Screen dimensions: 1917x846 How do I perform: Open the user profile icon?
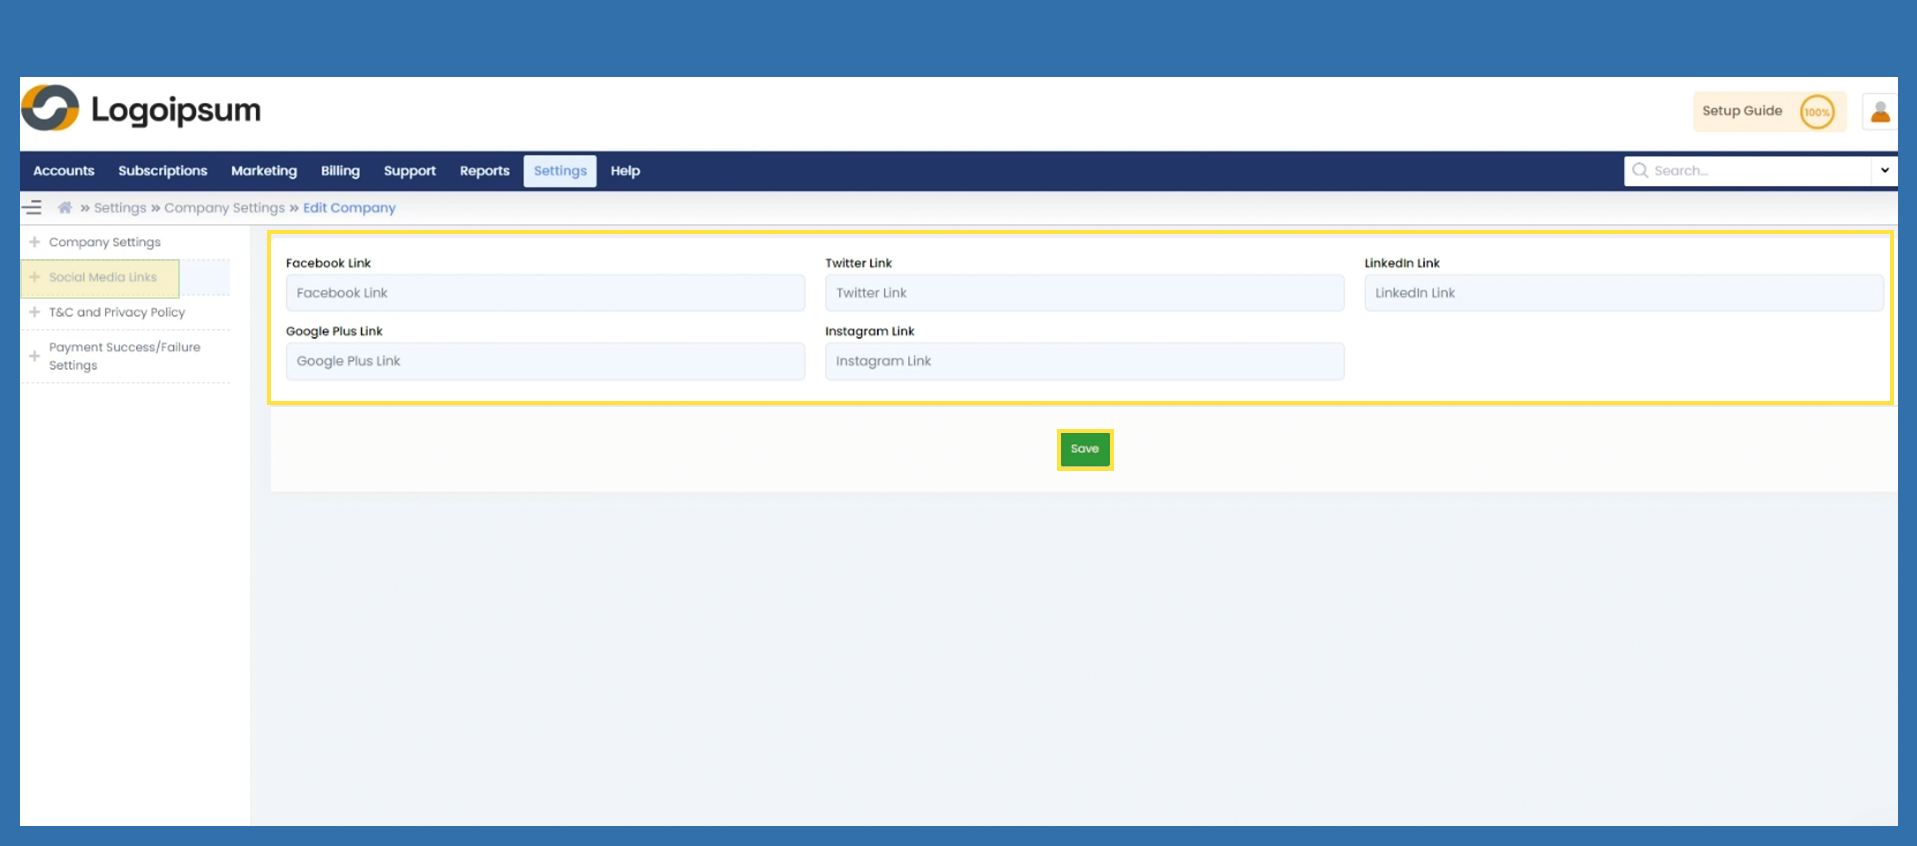pyautogui.click(x=1879, y=112)
